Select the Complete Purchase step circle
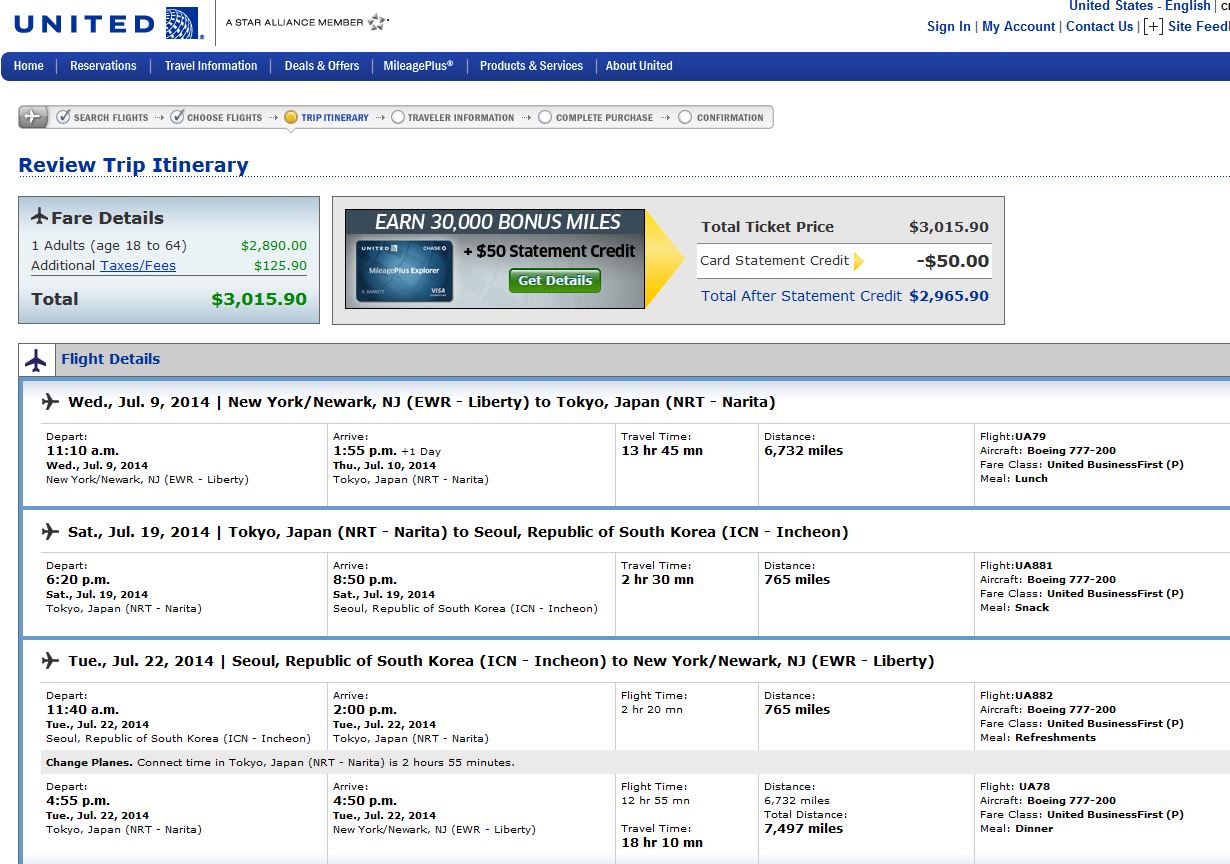Screen dimensions: 1230x864 coord(543,117)
